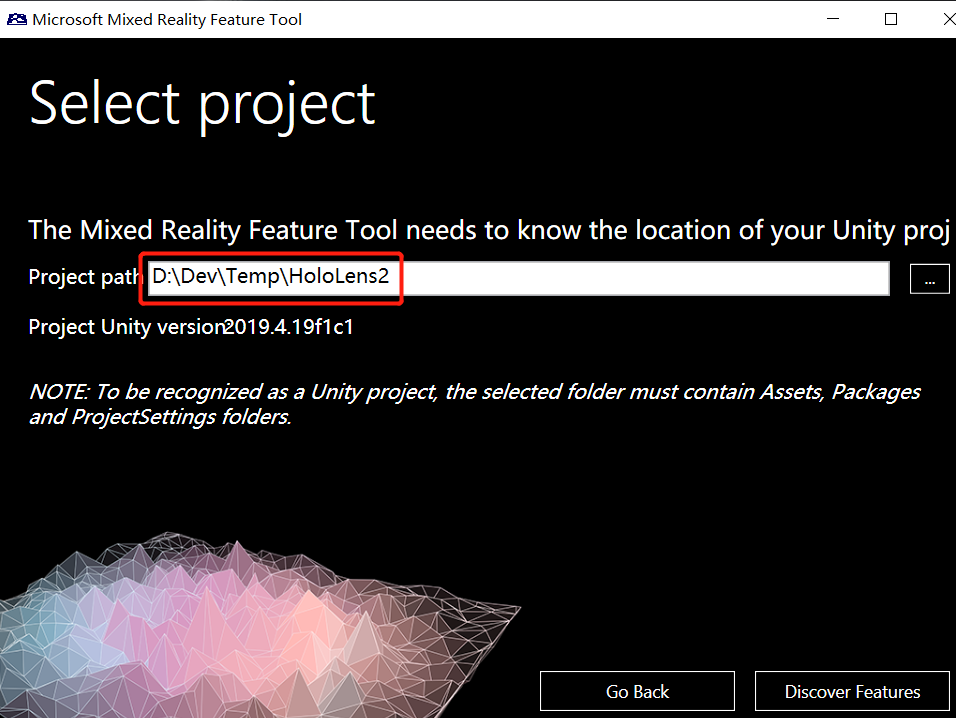Click the empty title bar area before Minimize
Viewport: 956px width, 718px height.
(x=560, y=19)
